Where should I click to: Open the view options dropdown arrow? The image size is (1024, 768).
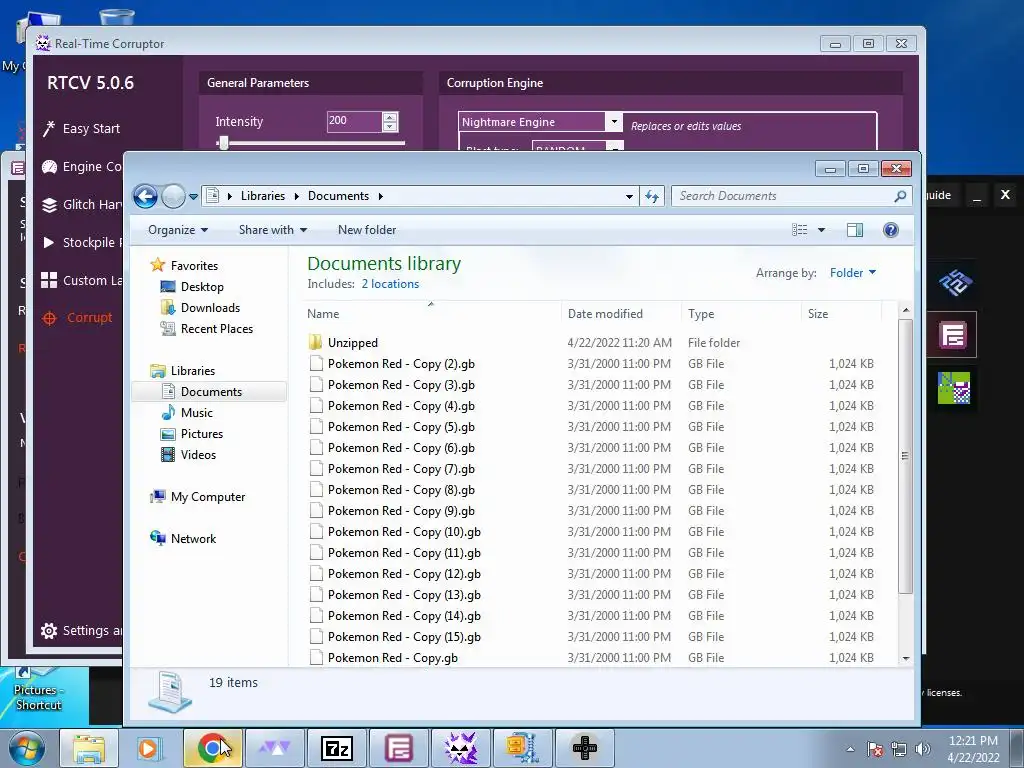click(821, 230)
